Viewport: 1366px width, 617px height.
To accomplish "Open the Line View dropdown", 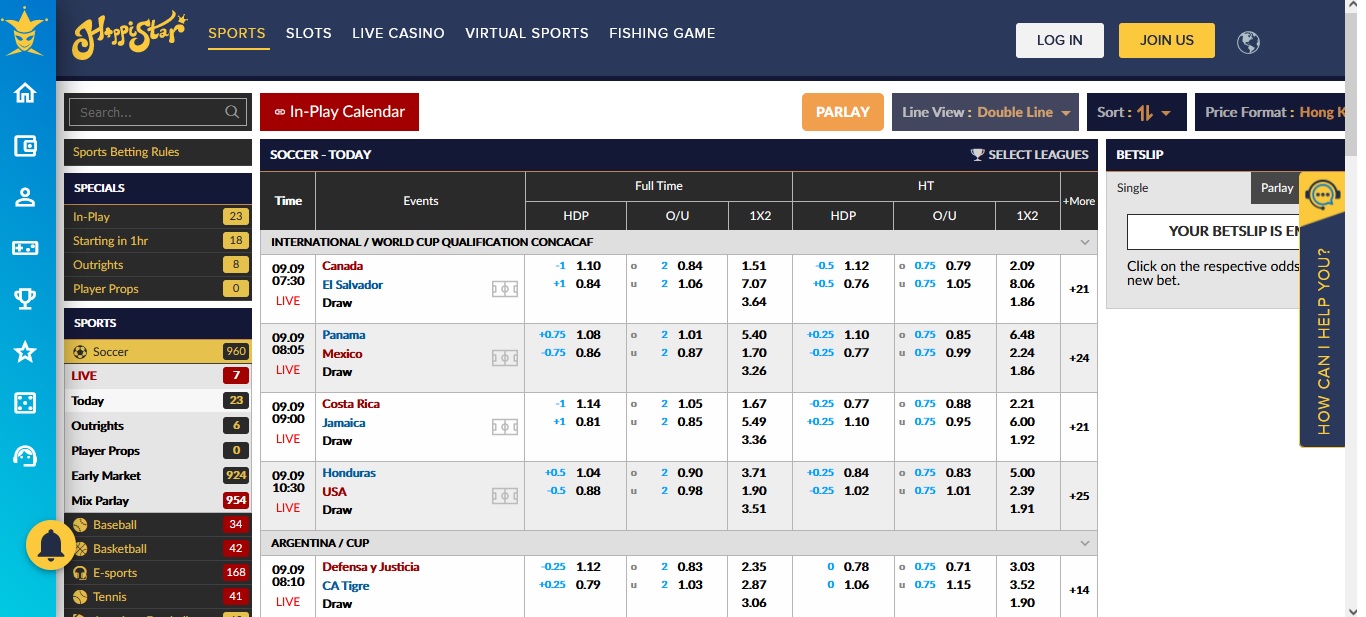I will coord(987,112).
